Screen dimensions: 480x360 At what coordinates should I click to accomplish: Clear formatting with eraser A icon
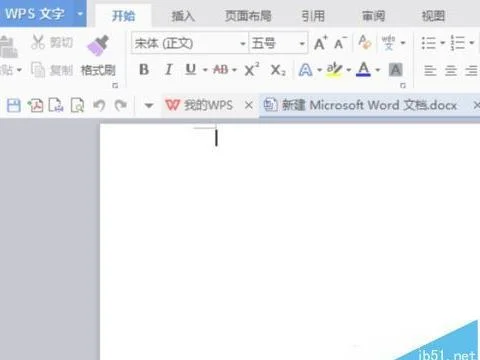tap(365, 42)
